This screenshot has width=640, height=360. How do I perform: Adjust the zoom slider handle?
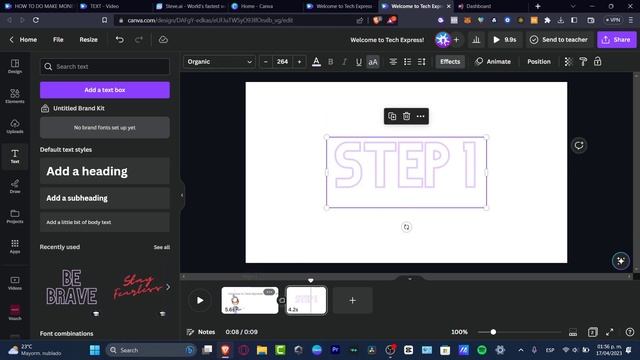(493, 332)
